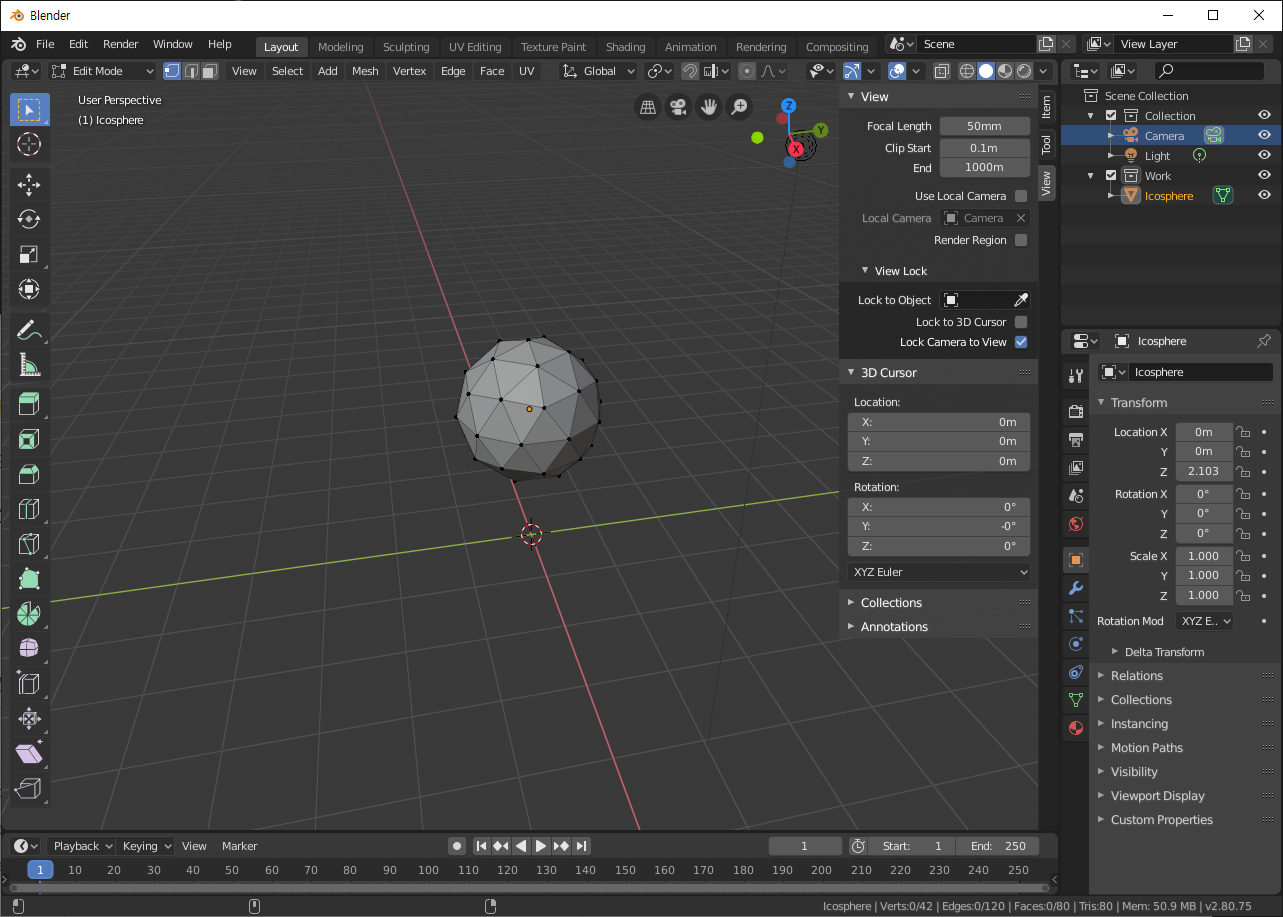Screen dimensions: 1283x917
Task: Uncheck Lock Camera to View
Action: point(1021,342)
